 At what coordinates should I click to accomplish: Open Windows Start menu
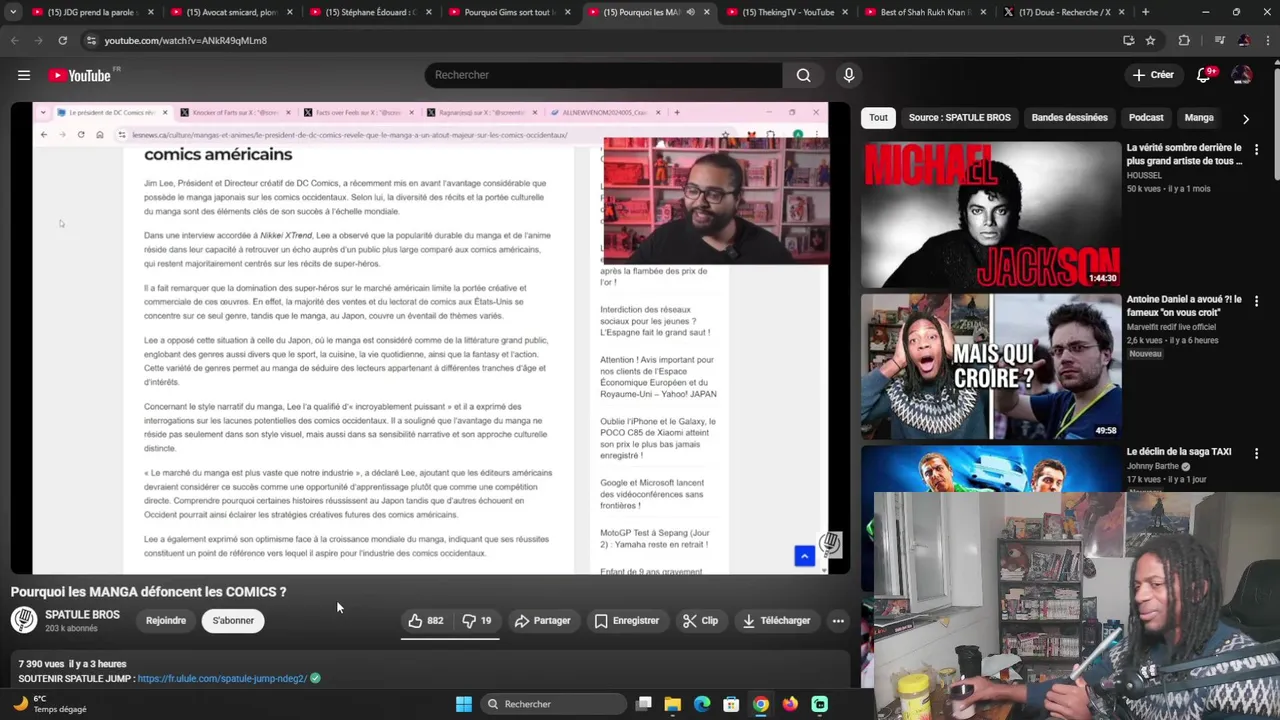(464, 704)
